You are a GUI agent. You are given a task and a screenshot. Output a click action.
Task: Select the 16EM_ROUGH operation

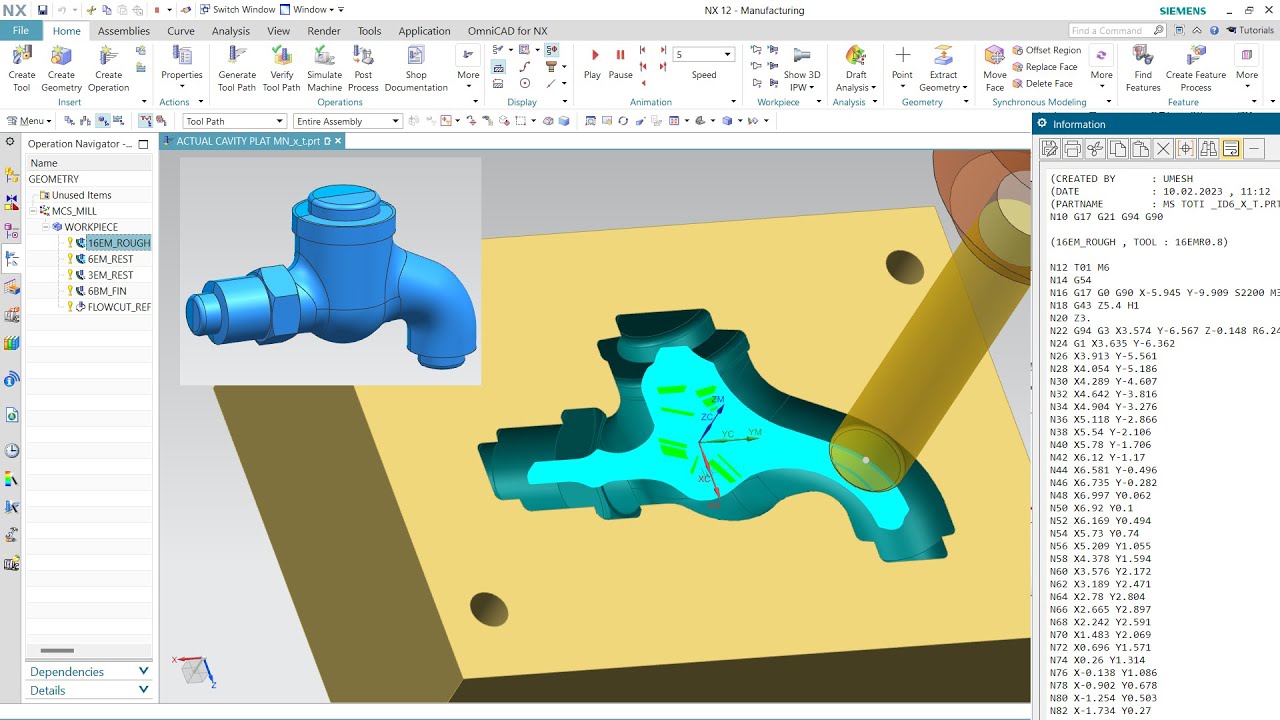point(118,243)
